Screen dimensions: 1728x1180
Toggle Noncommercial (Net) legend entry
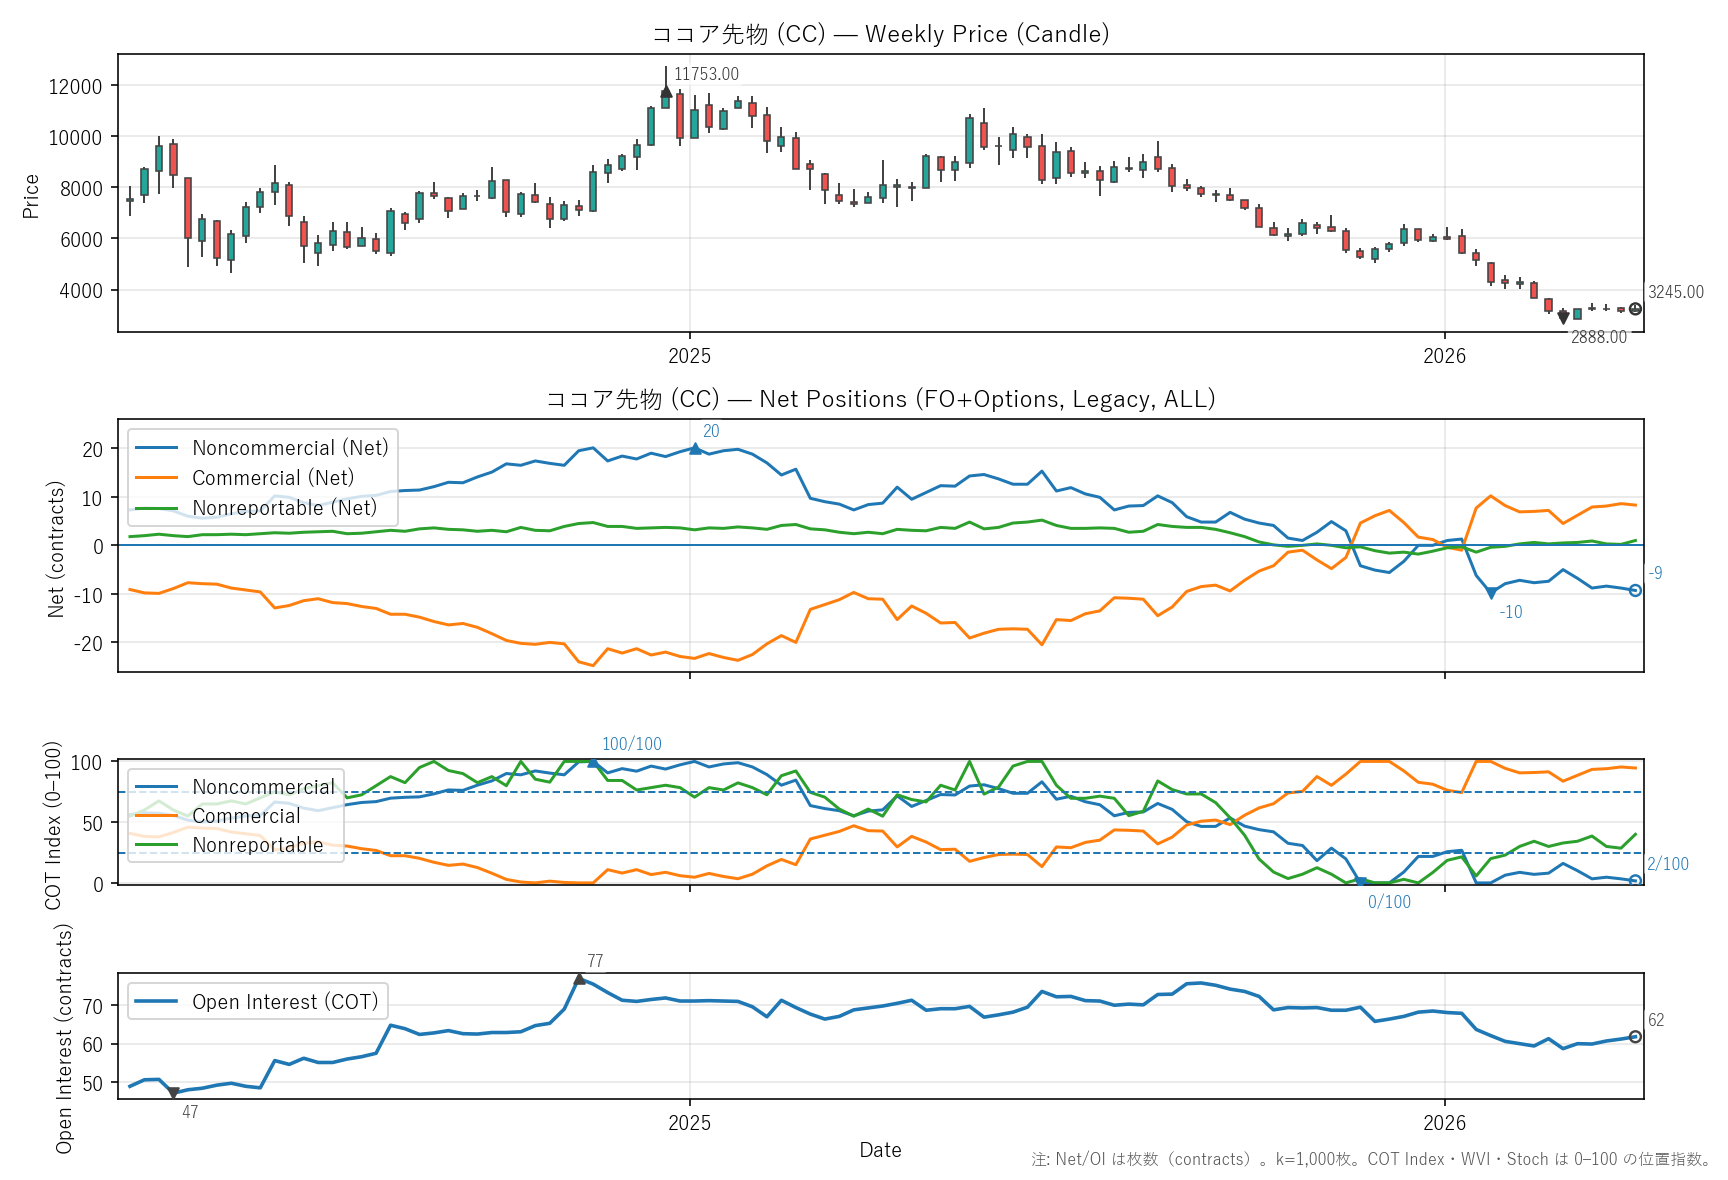tap(289, 448)
